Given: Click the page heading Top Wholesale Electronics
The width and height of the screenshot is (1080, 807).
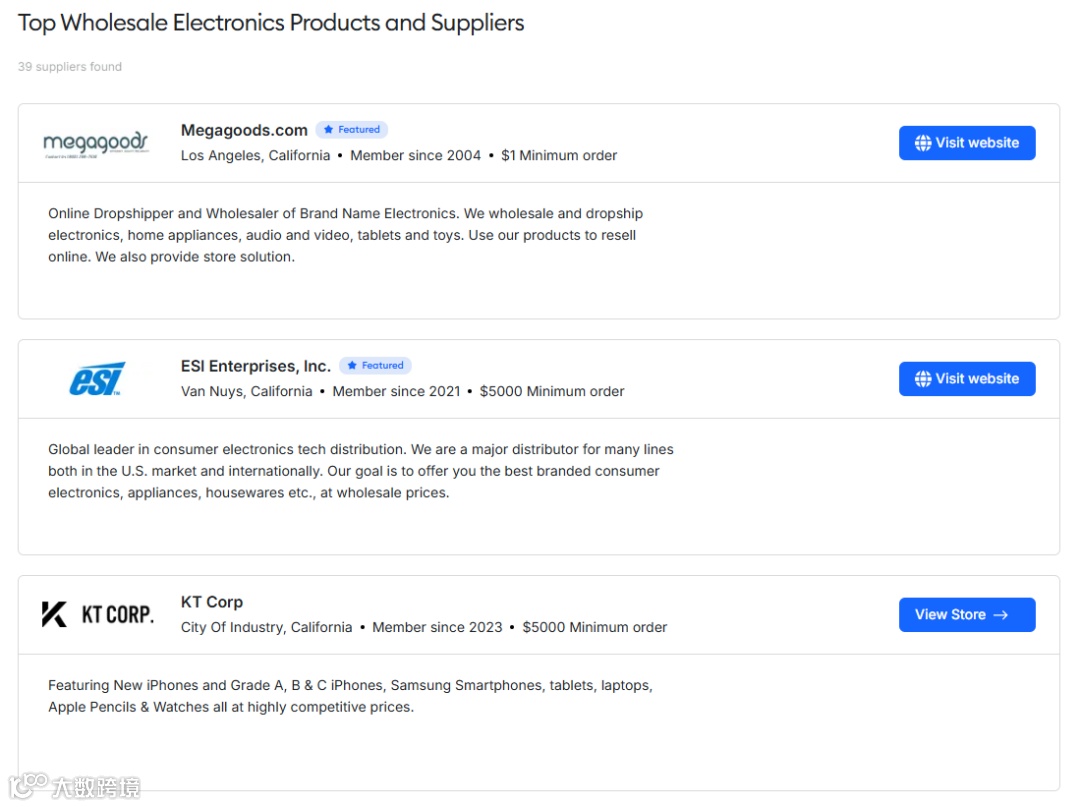Looking at the screenshot, I should [271, 23].
